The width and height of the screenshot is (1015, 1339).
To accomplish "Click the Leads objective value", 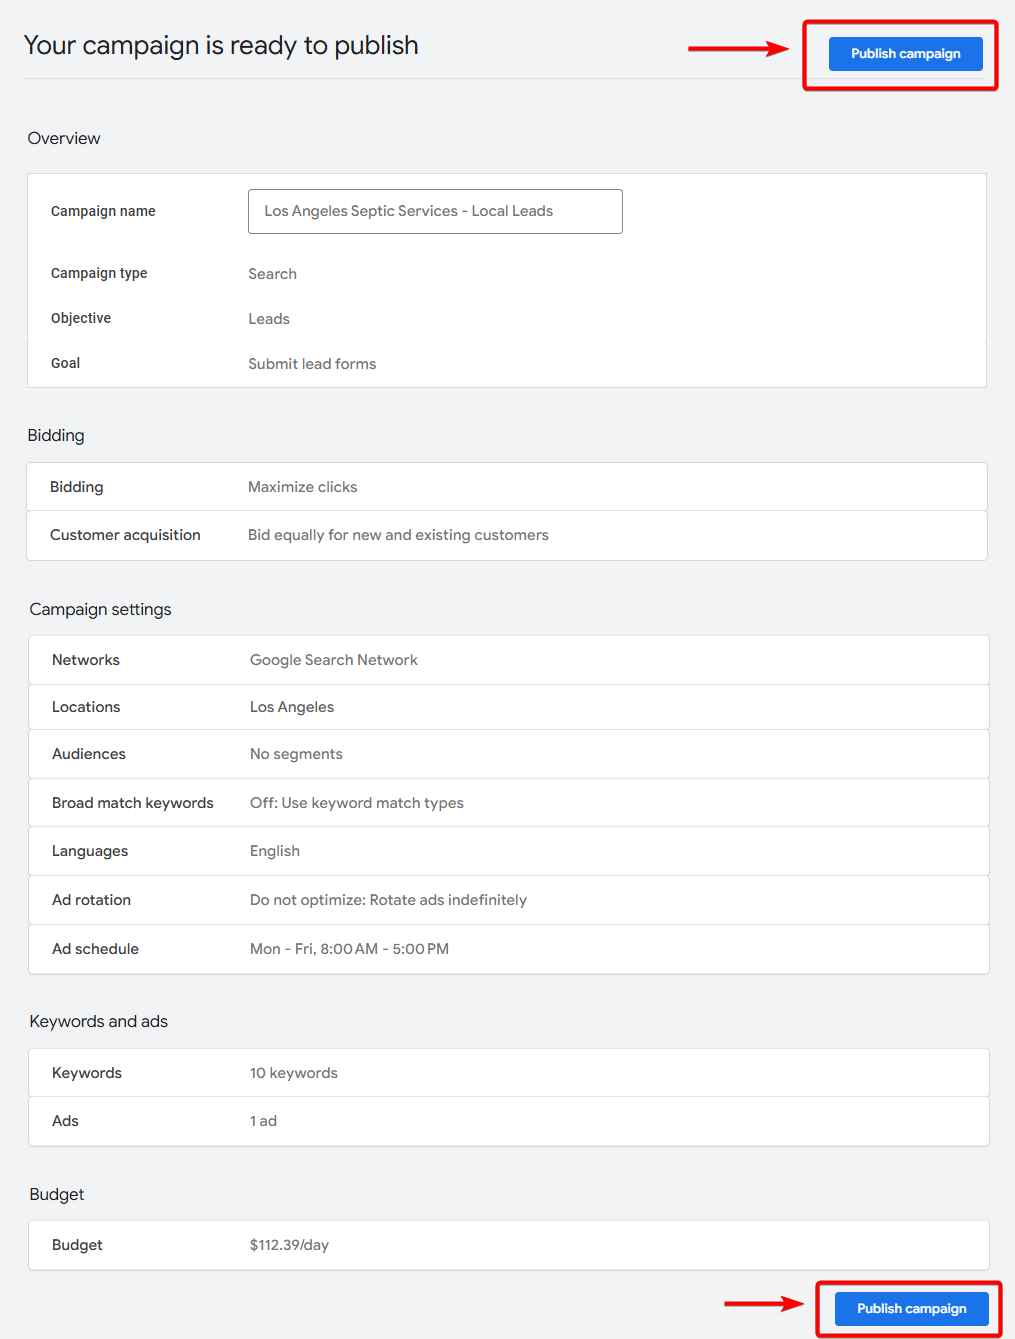I will pos(269,319).
